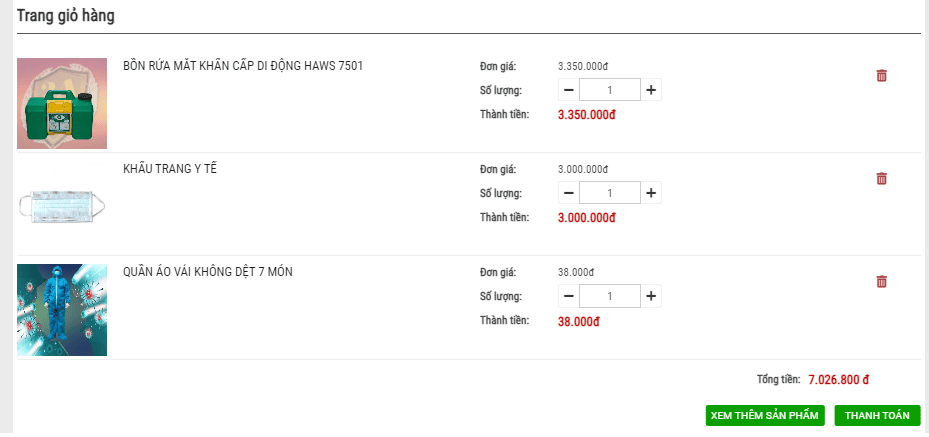Decrease quantity of Haws 7501 eyewash
929x437 pixels.
click(569, 90)
